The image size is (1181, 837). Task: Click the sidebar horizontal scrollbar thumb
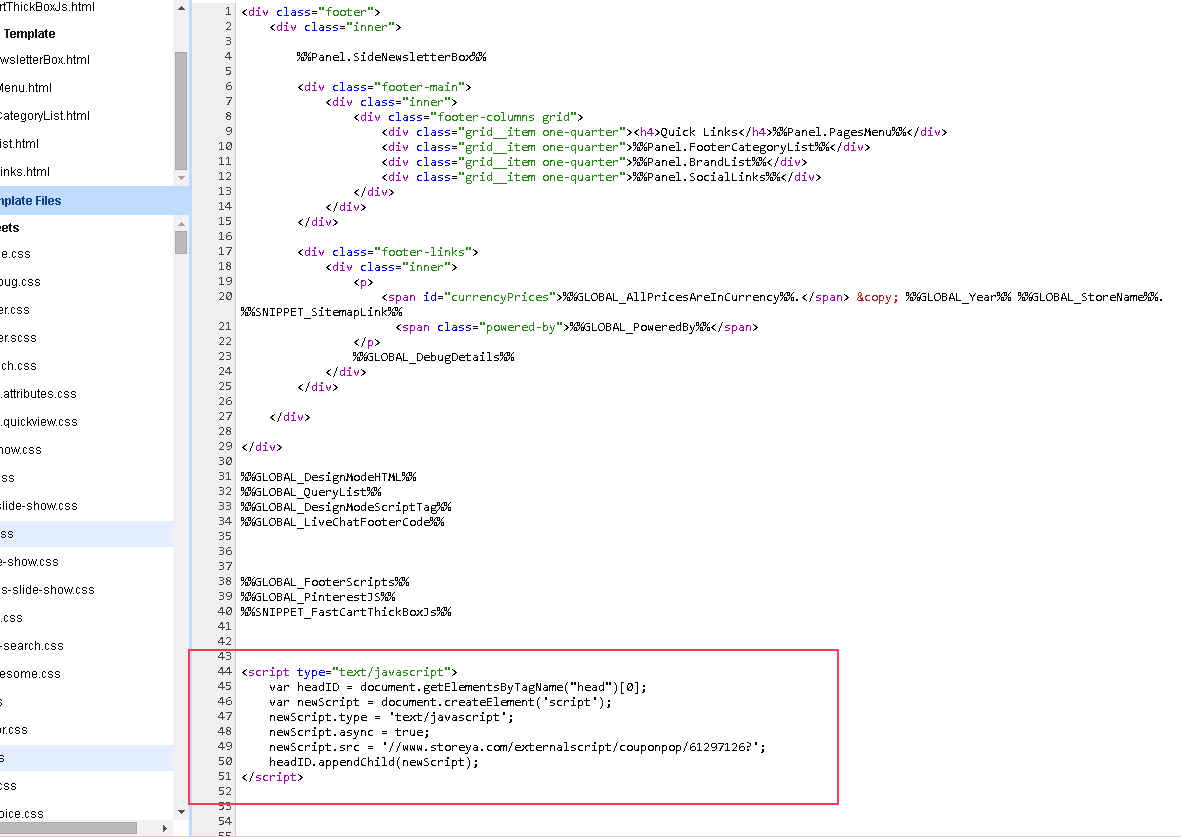[x=68, y=828]
